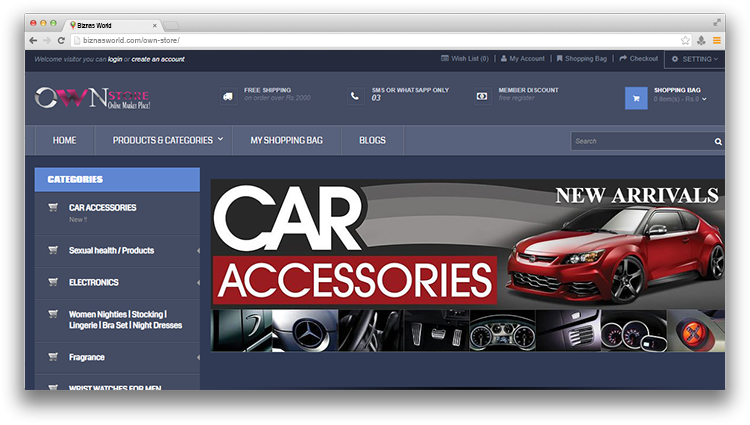Image resolution: width=750 pixels, height=425 pixels.
Task: Open the Setting dropdown
Action: 694,59
